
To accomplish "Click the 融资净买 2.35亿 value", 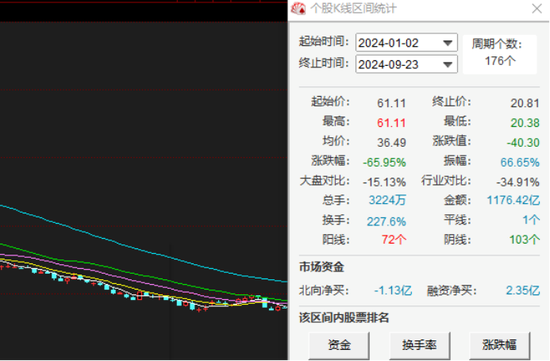I will tap(523, 290).
